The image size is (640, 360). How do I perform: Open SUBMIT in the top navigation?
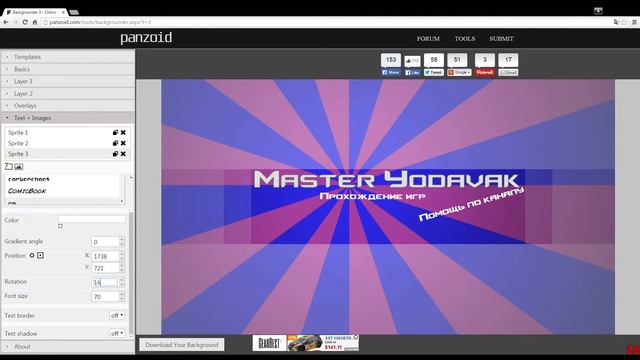tap(502, 38)
